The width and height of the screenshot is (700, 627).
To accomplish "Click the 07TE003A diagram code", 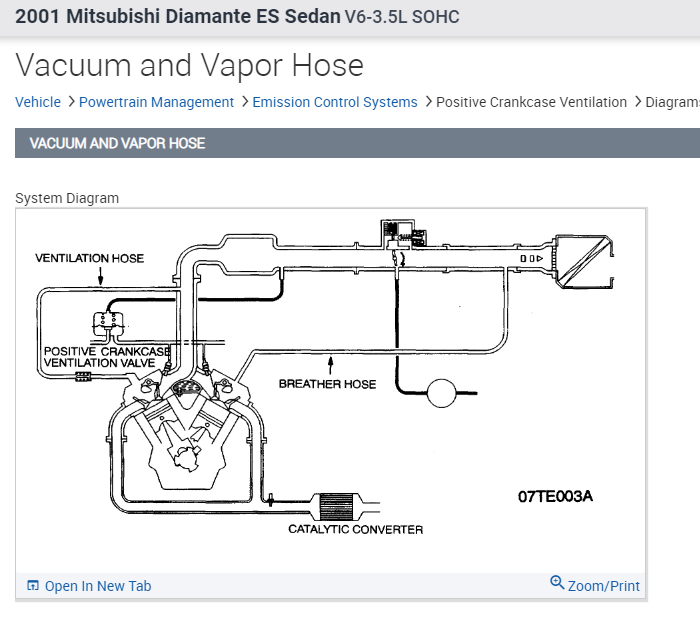I will pos(555,497).
